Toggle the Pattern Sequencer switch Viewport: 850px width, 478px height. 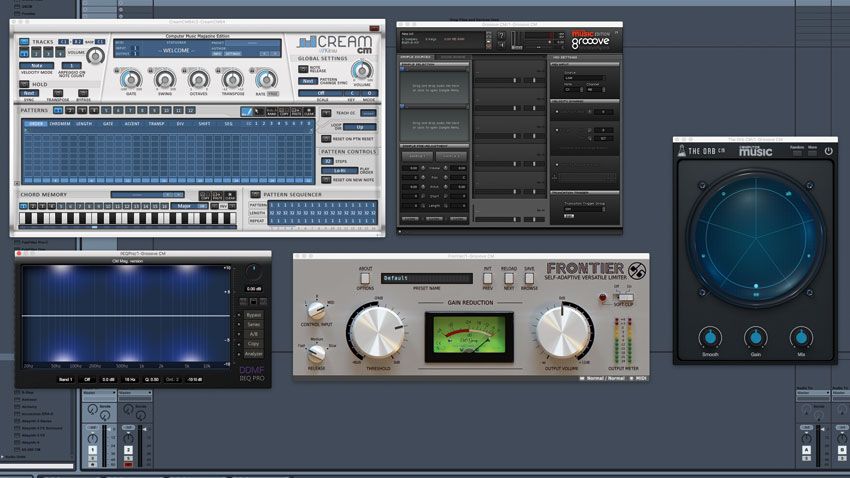pyautogui.click(x=255, y=194)
